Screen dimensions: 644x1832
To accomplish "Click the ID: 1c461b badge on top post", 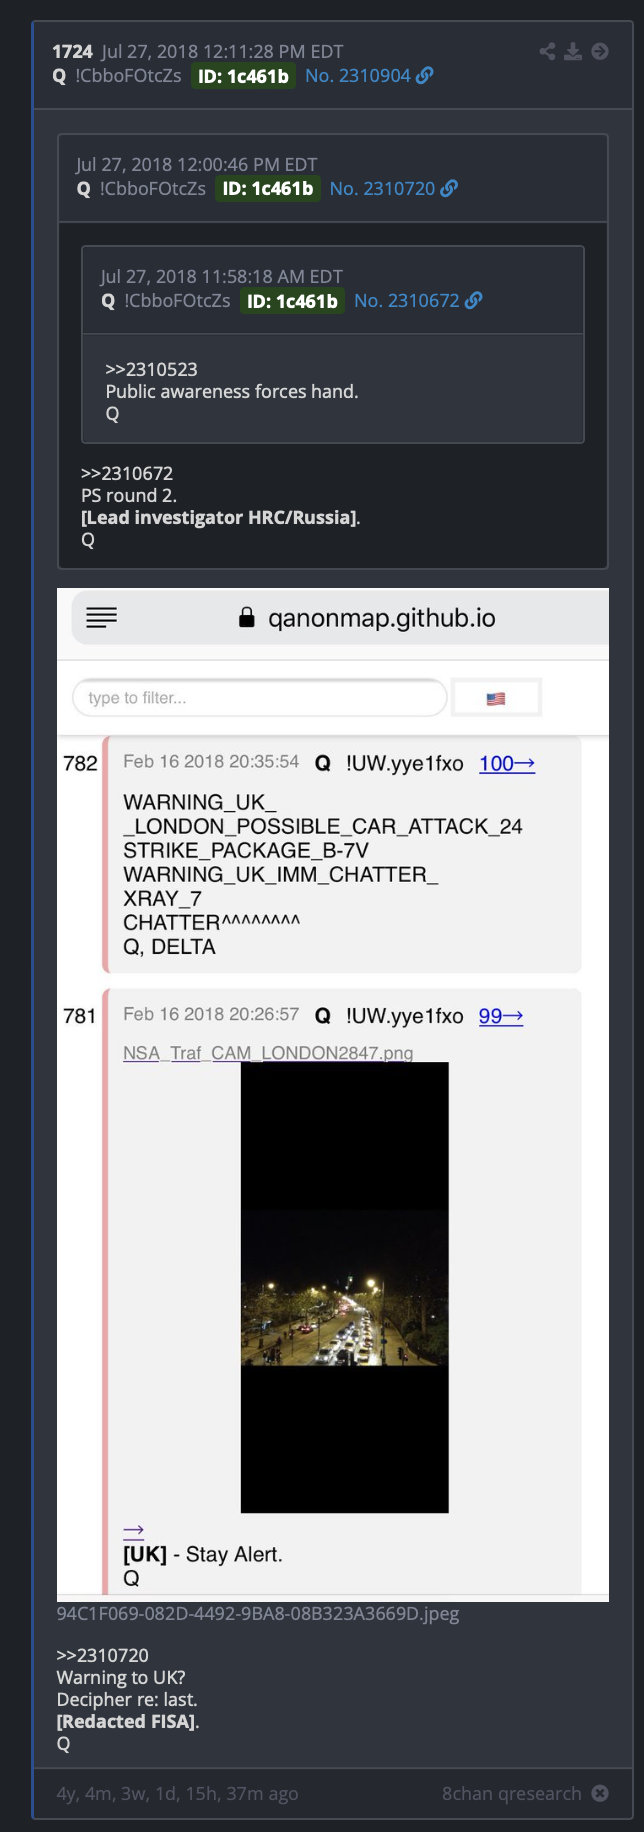I will tap(243, 76).
